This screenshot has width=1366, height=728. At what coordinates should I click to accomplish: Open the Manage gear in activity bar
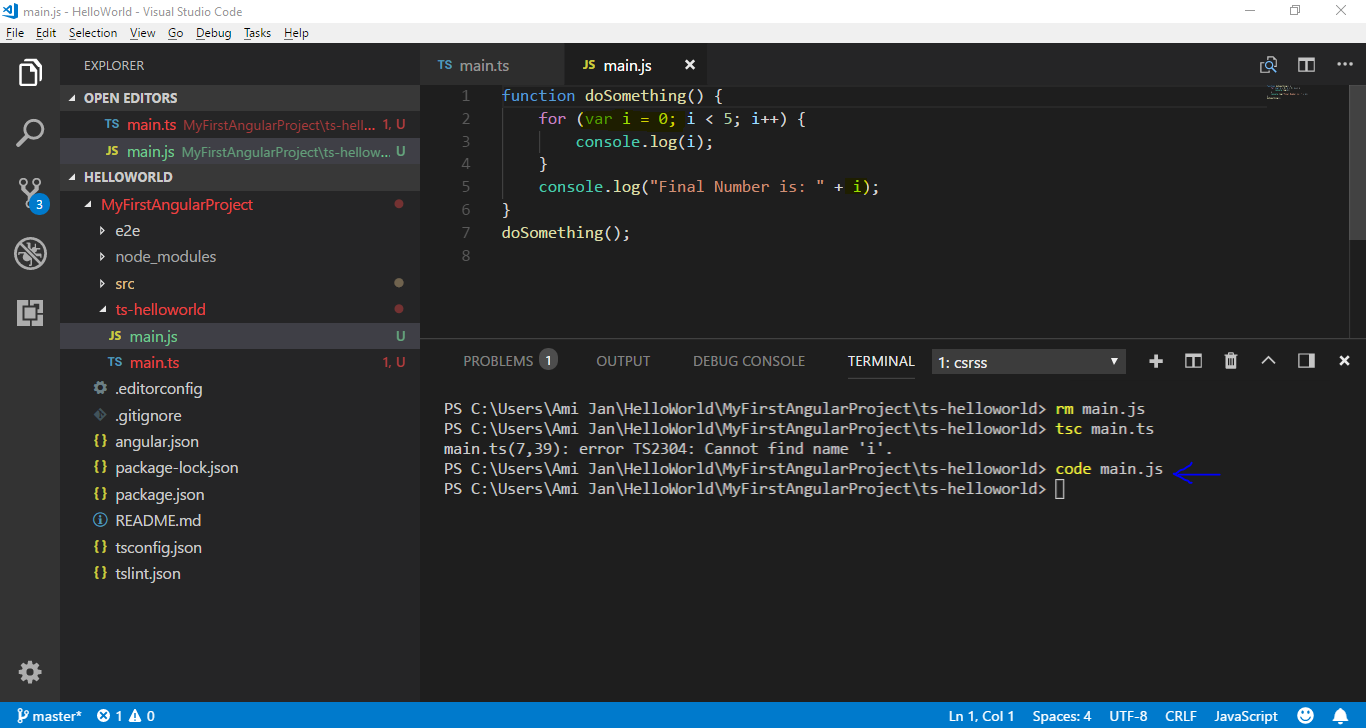coord(30,672)
